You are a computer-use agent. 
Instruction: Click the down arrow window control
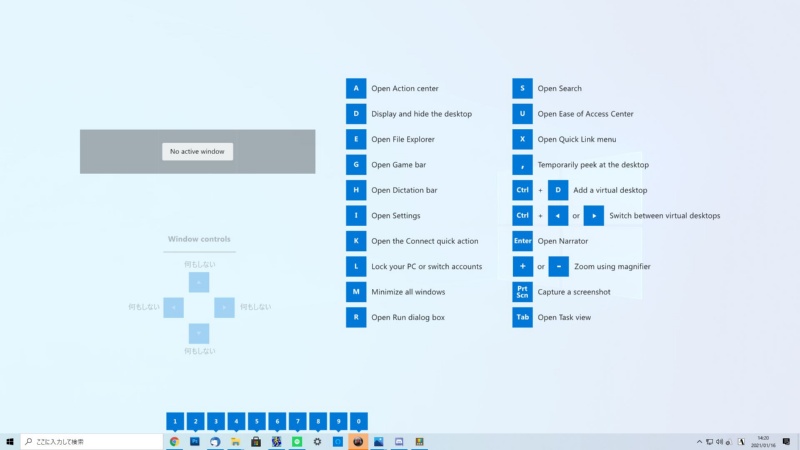[x=199, y=333]
